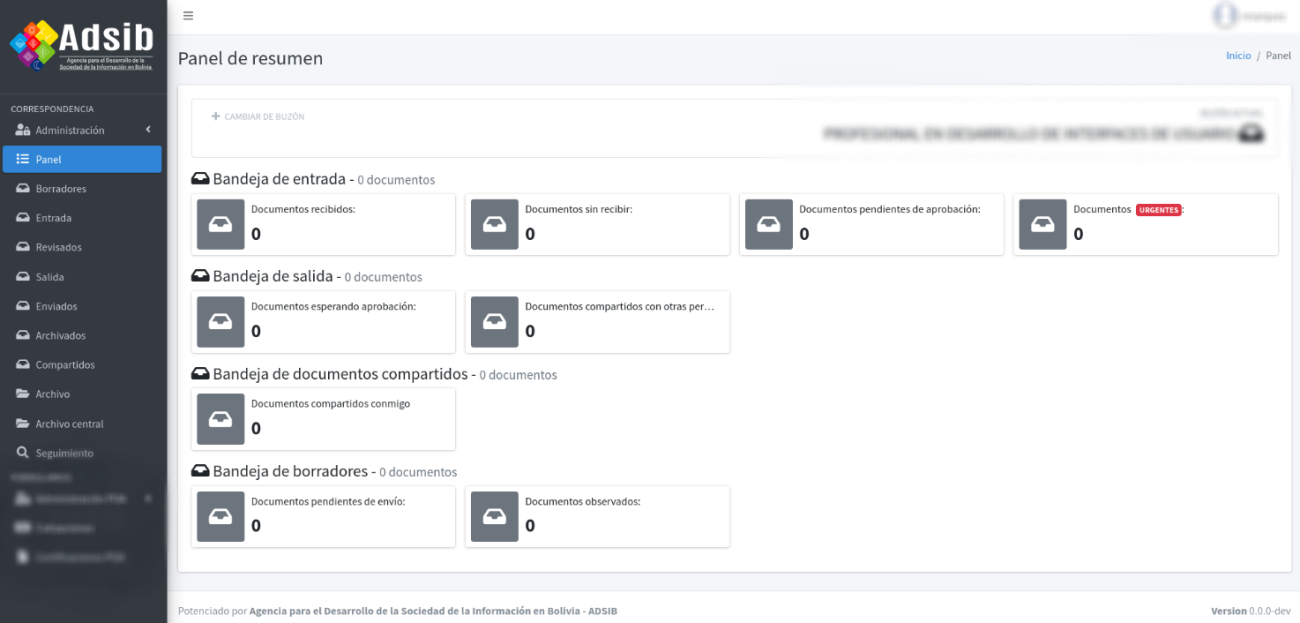The image size is (1300, 623).
Task: Open Archivo central folder icon
Action: pos(22,424)
